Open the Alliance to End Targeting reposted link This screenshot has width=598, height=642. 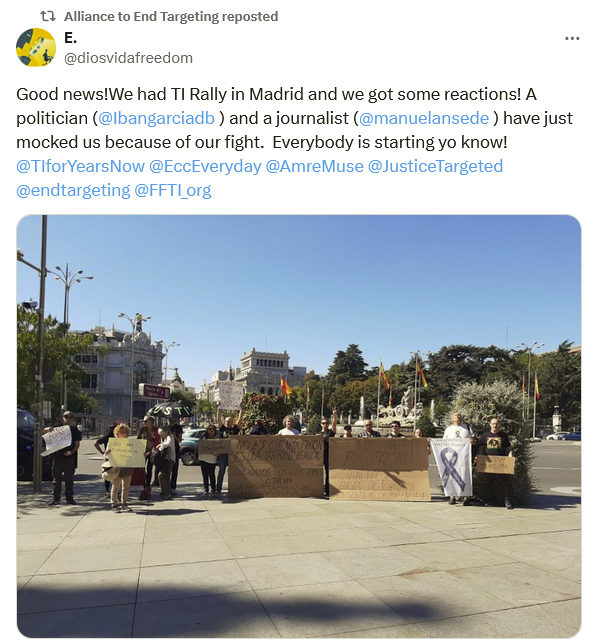171,16
